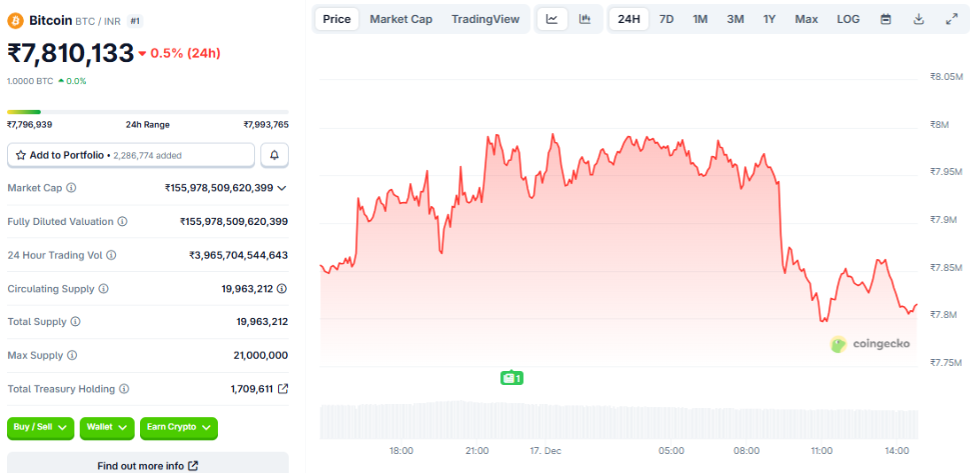This screenshot has height=473, width=970.
Task: Open Fully Diluted Valuation info icon
Action: 122,221
